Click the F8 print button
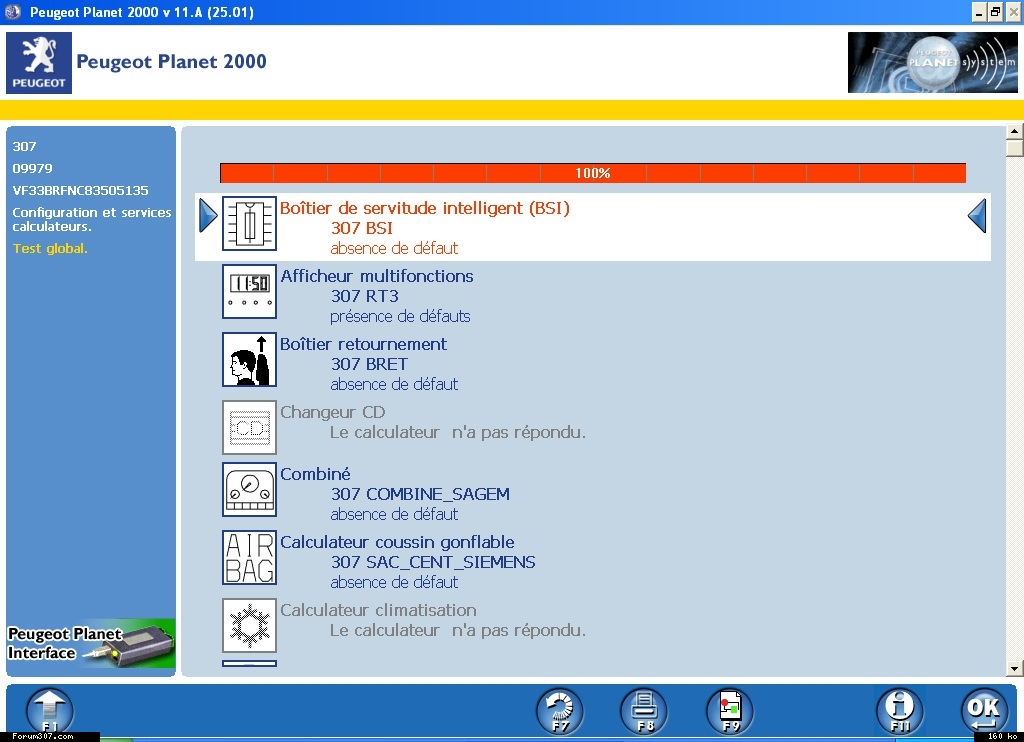Screen dimensions: 1024x742 pos(645,711)
